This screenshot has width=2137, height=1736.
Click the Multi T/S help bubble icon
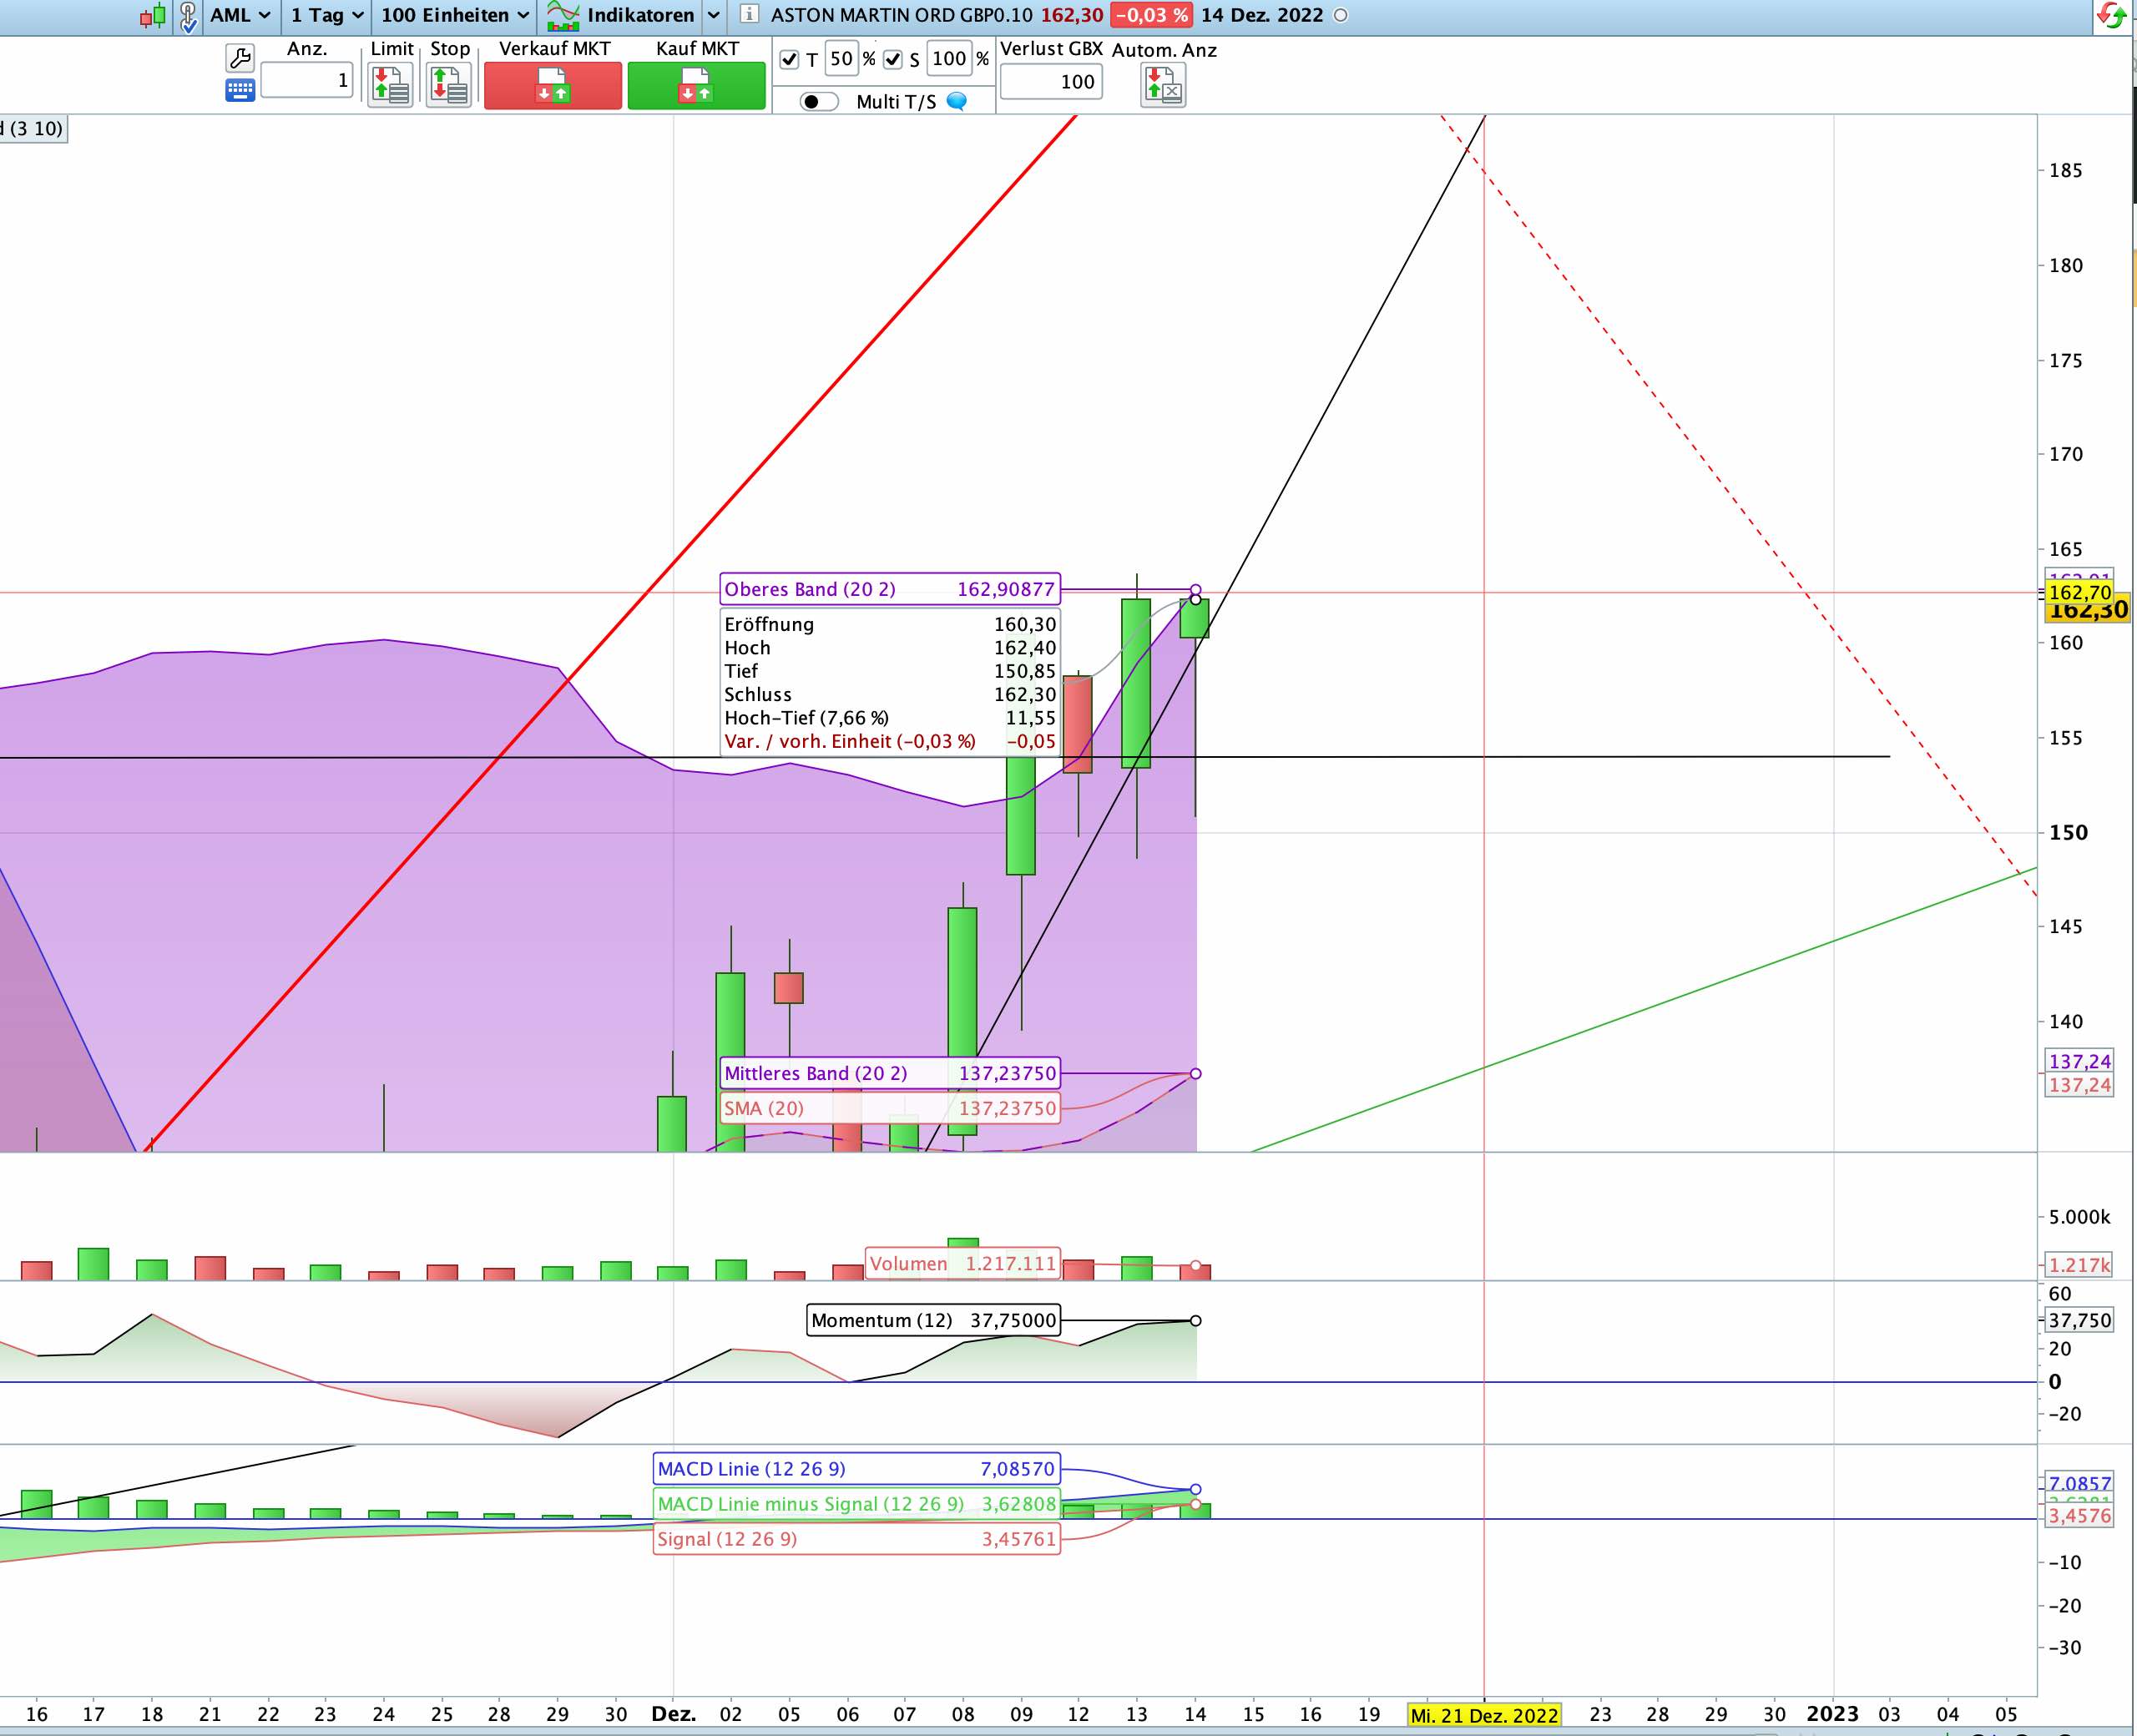(x=957, y=102)
